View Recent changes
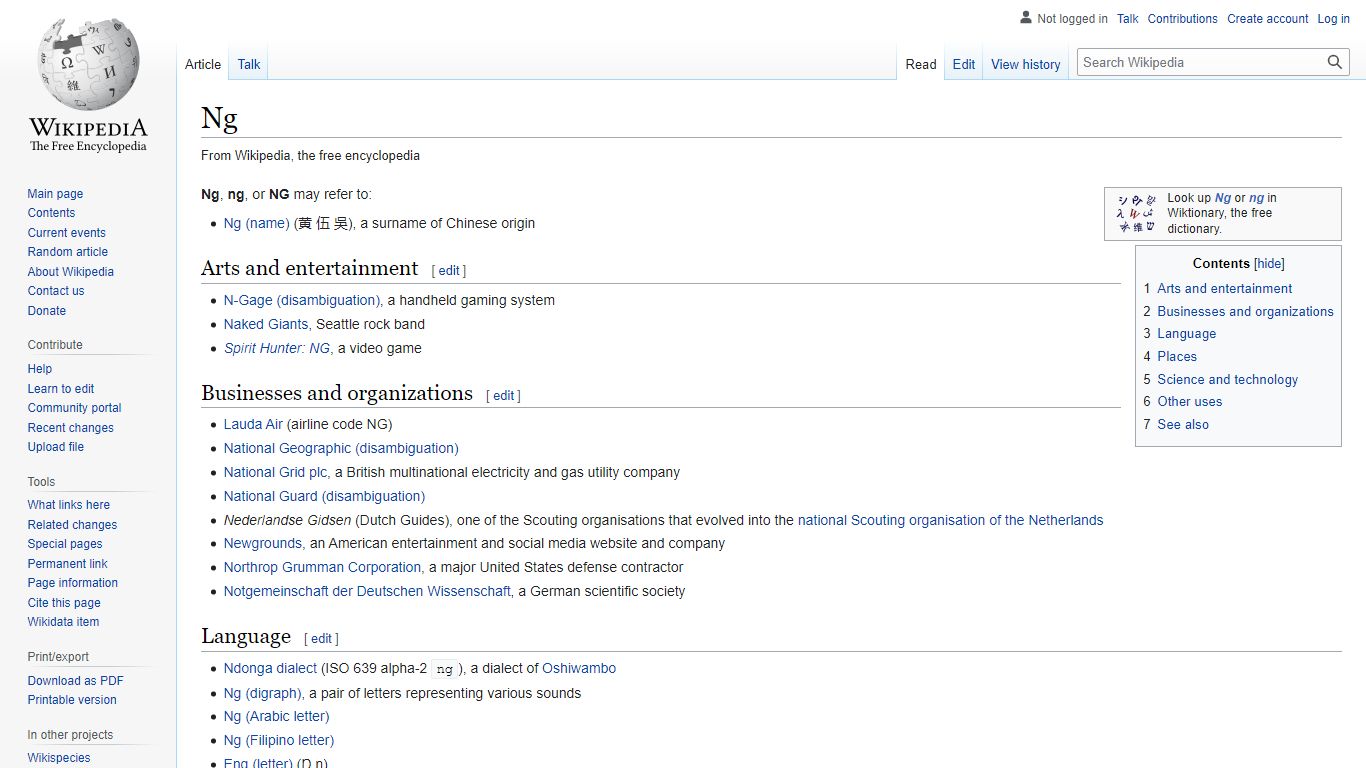Image resolution: width=1366 pixels, height=768 pixels. click(x=70, y=428)
